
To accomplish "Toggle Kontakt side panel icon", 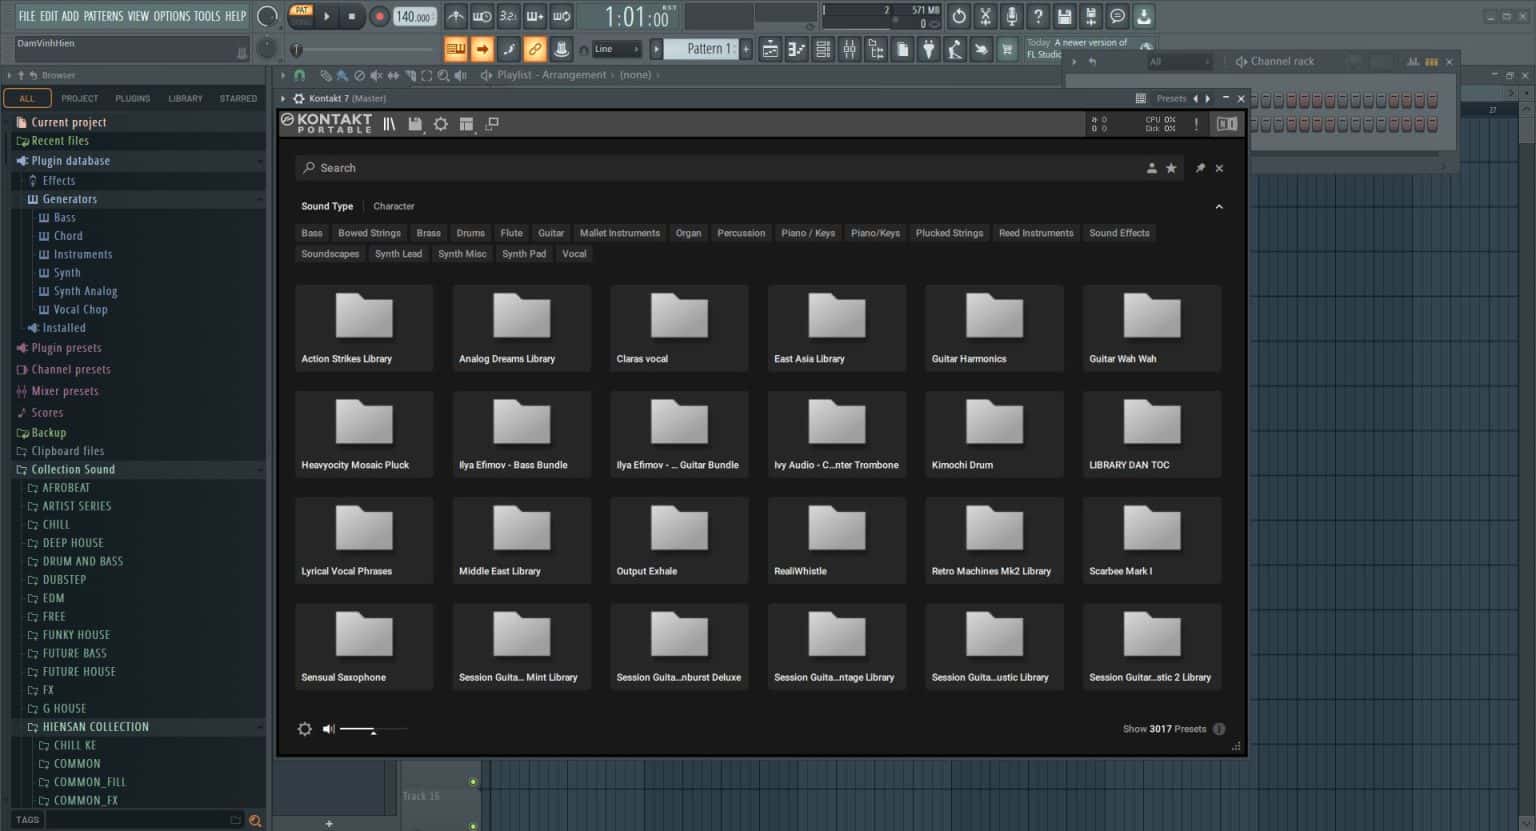I will [1227, 124].
